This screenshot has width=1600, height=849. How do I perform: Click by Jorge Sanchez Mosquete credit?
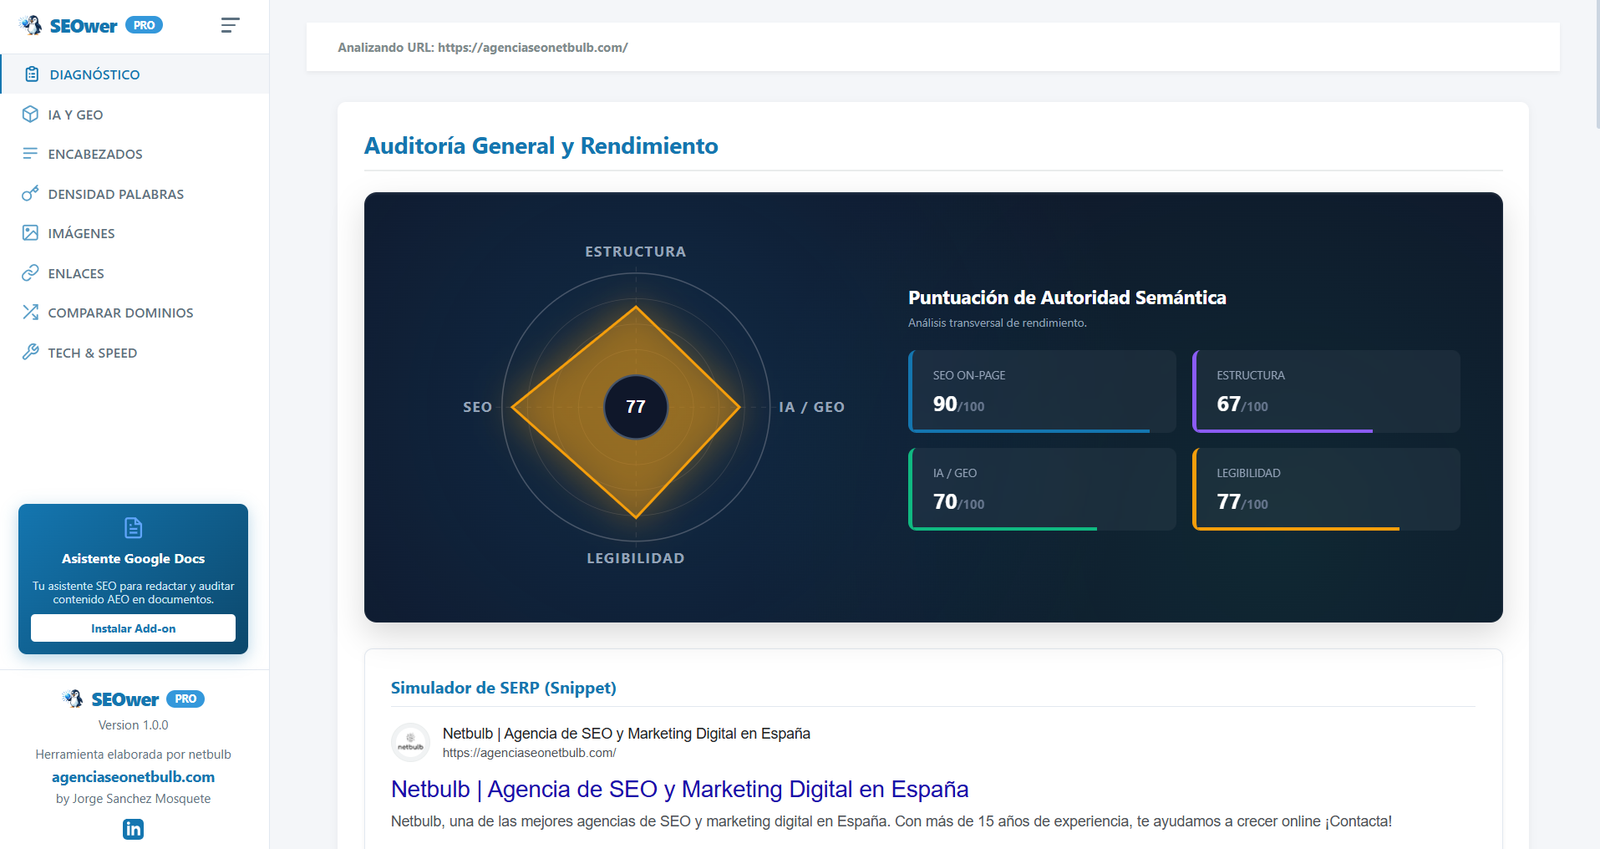tap(133, 799)
